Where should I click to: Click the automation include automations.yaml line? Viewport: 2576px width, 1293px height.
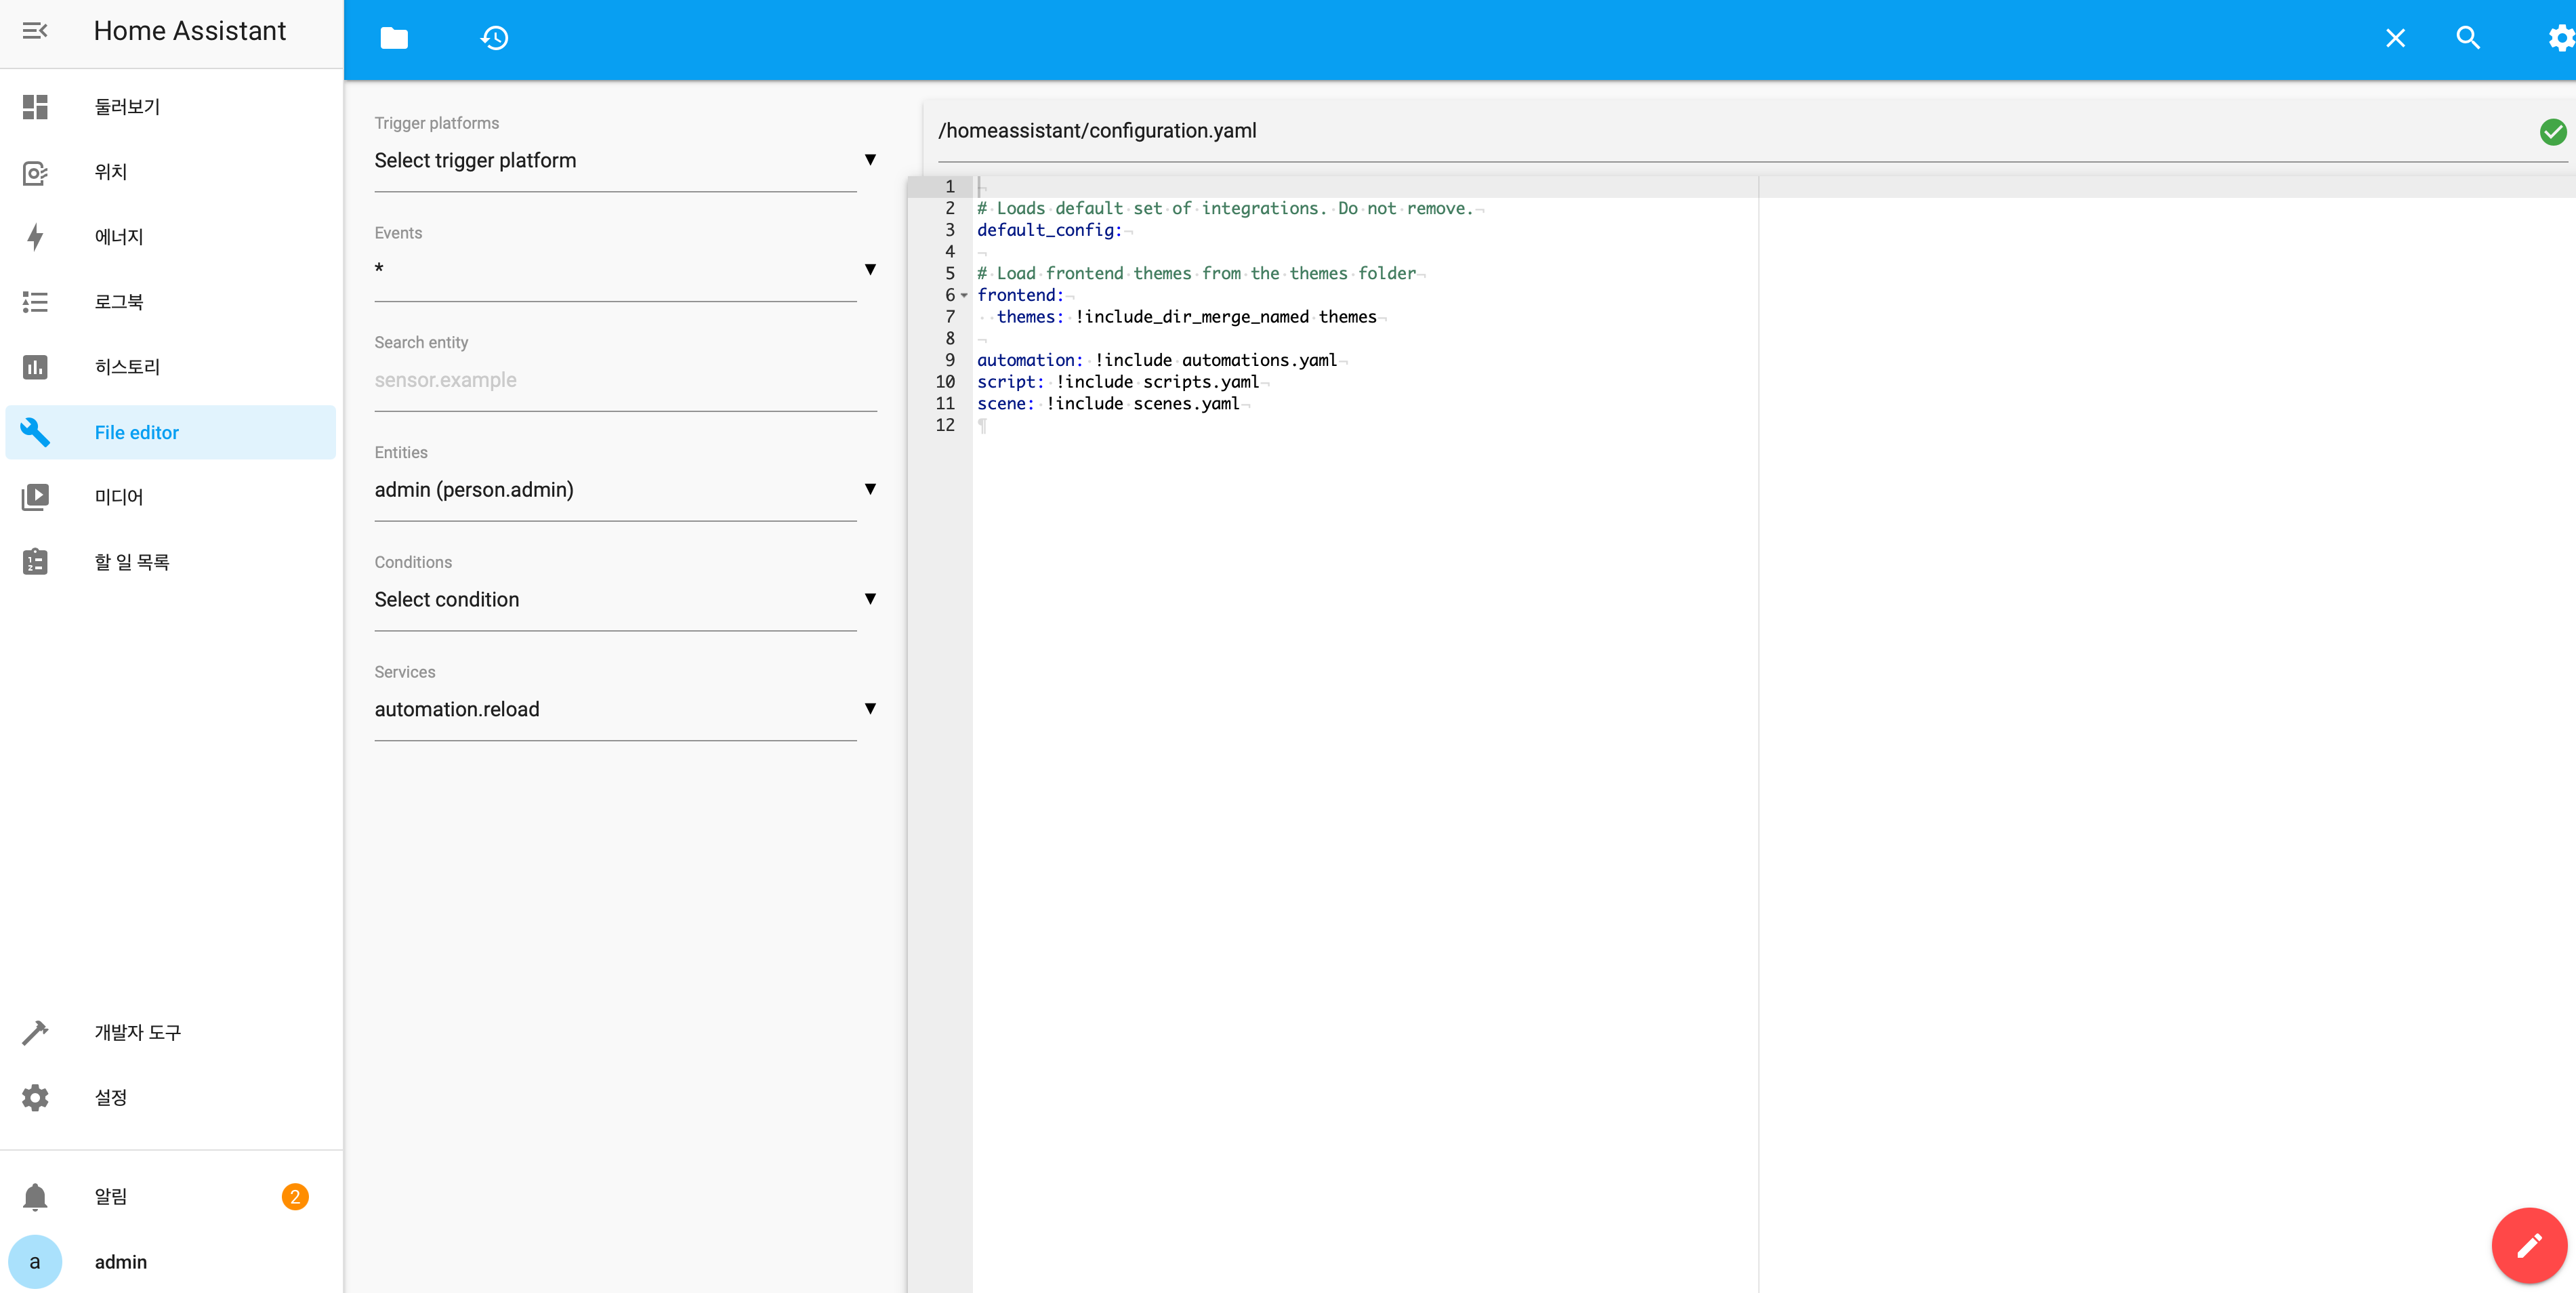(x=1156, y=360)
